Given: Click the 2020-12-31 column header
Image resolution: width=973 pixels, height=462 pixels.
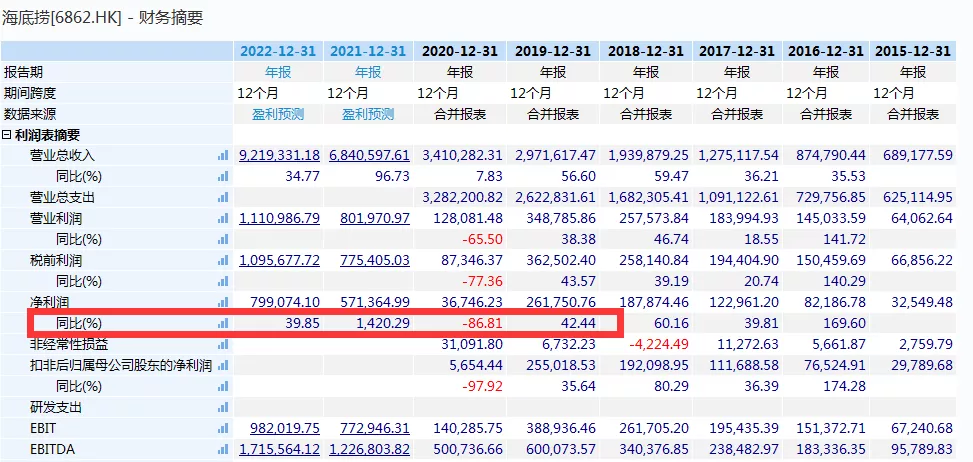Looking at the screenshot, I should click(x=459, y=51).
